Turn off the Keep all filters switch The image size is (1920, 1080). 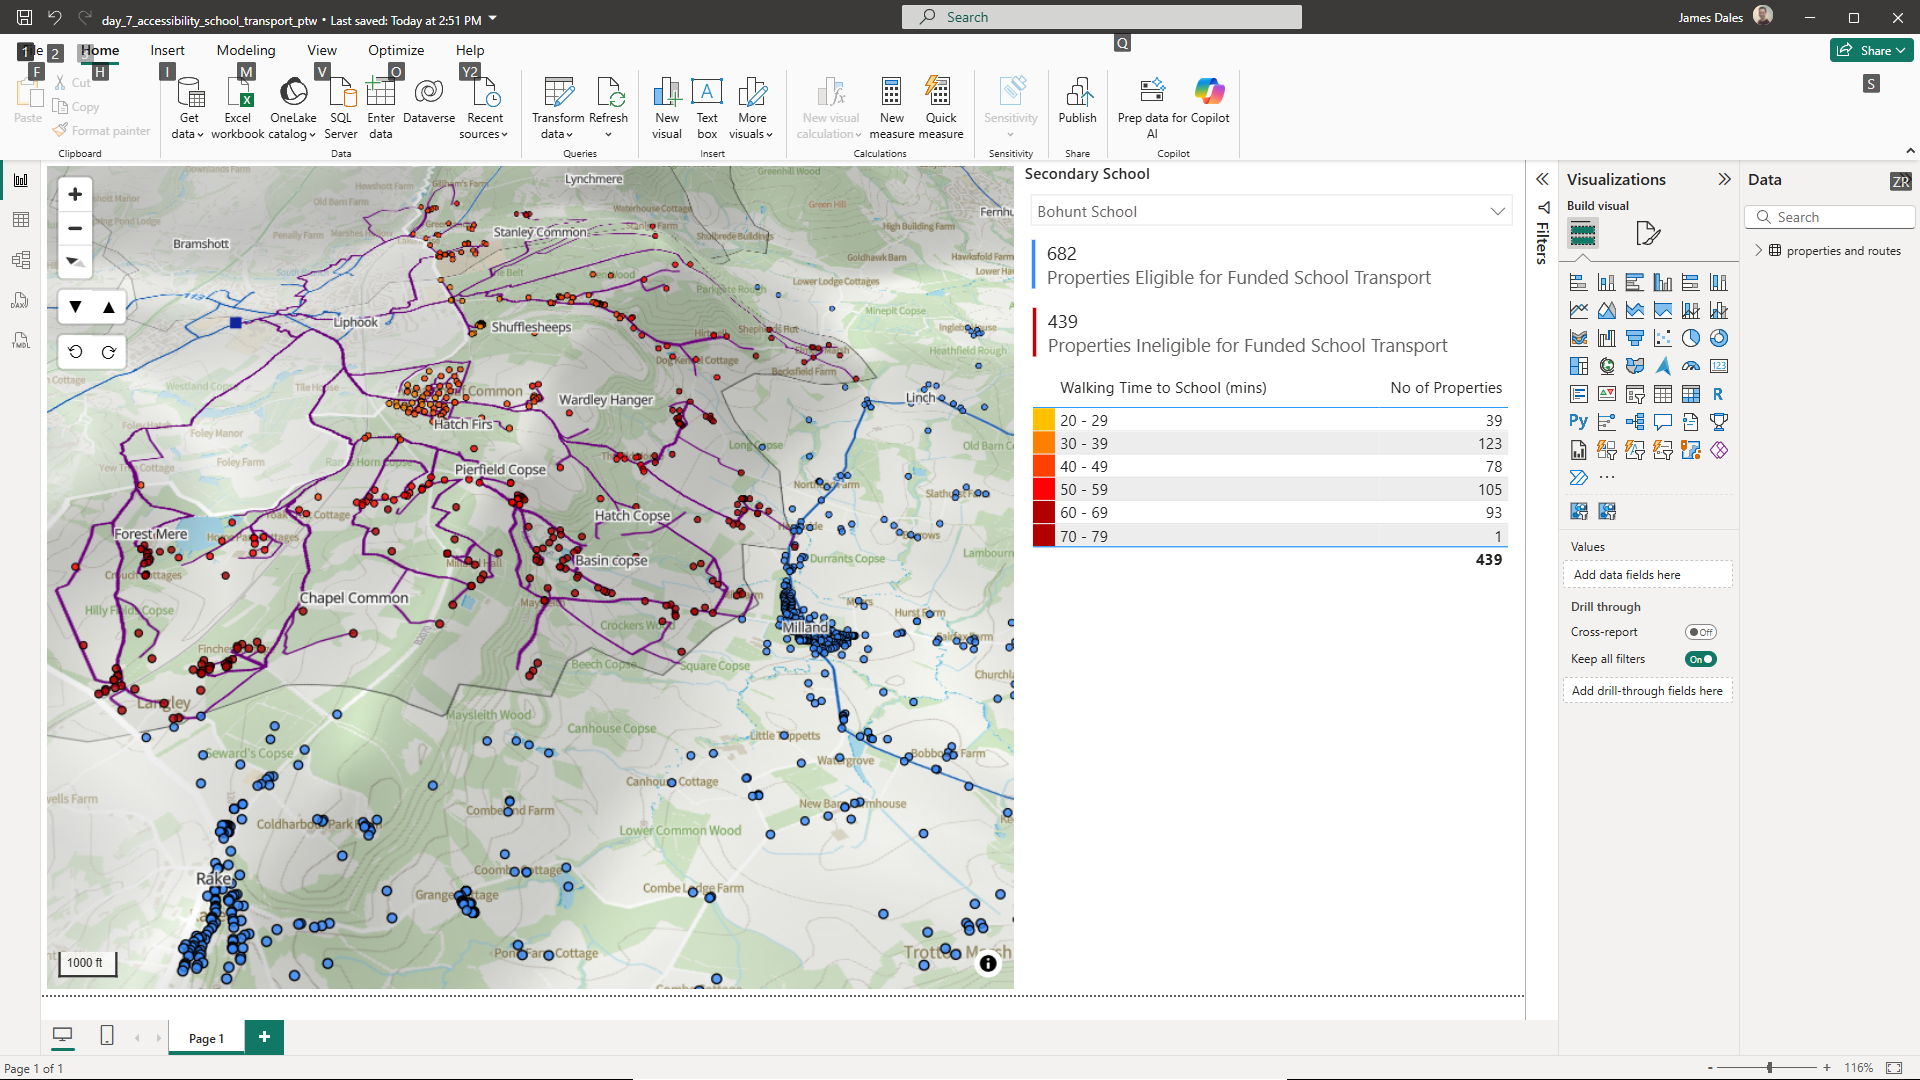[1700, 659]
